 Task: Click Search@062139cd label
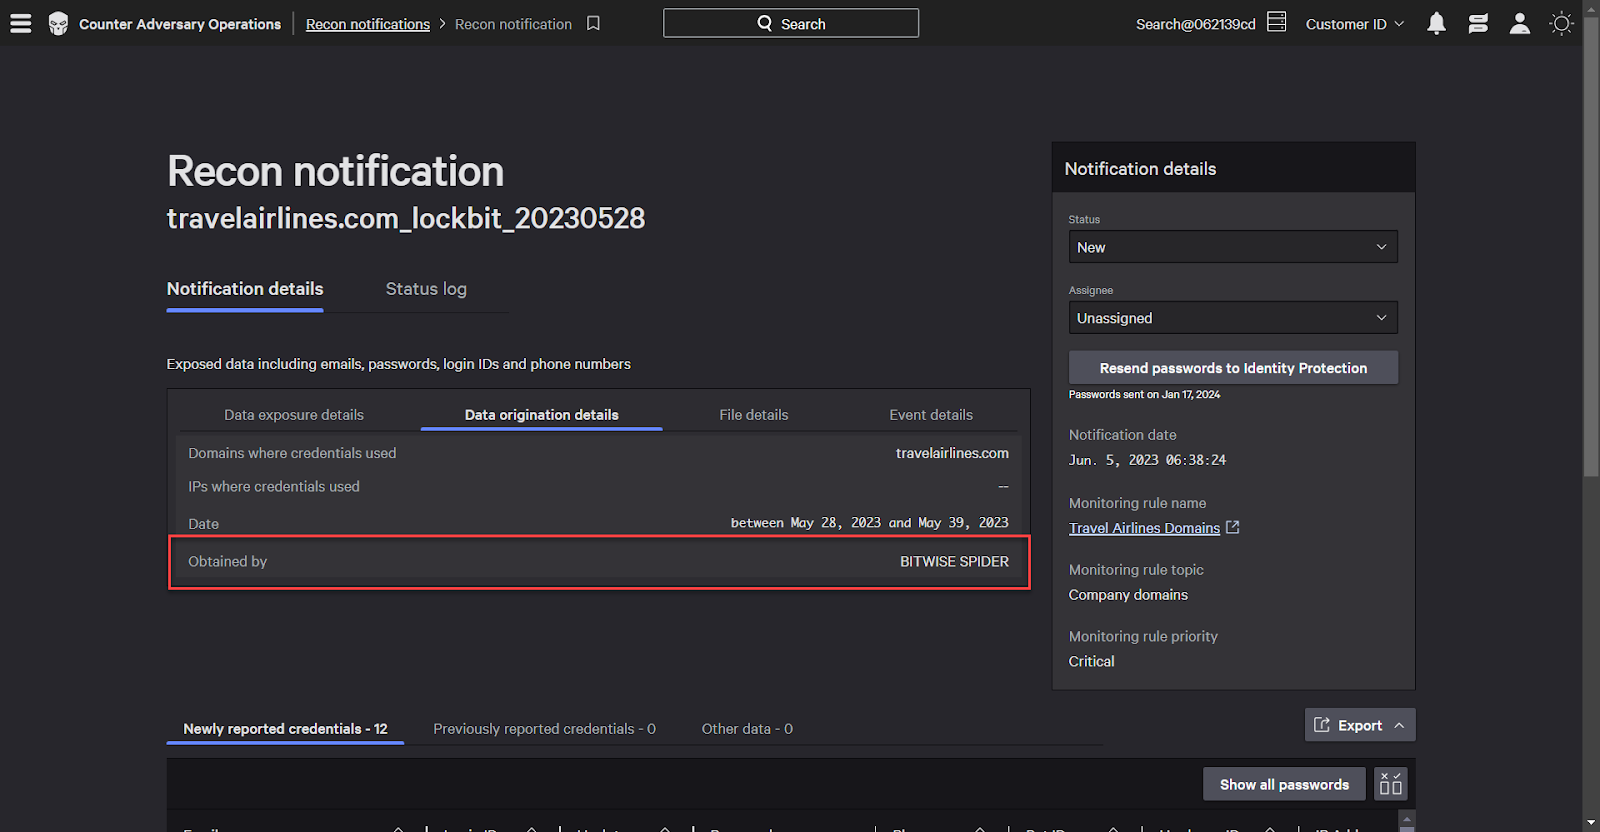tap(1195, 24)
